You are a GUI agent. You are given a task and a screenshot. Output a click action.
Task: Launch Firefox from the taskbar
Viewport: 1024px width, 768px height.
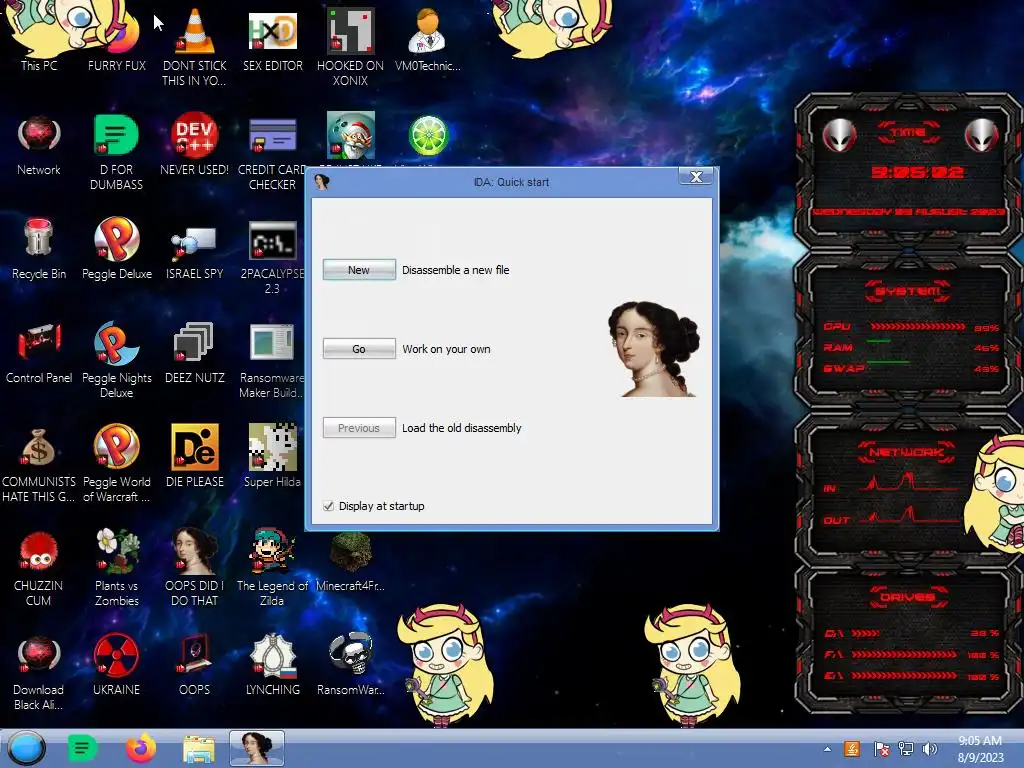click(x=141, y=748)
